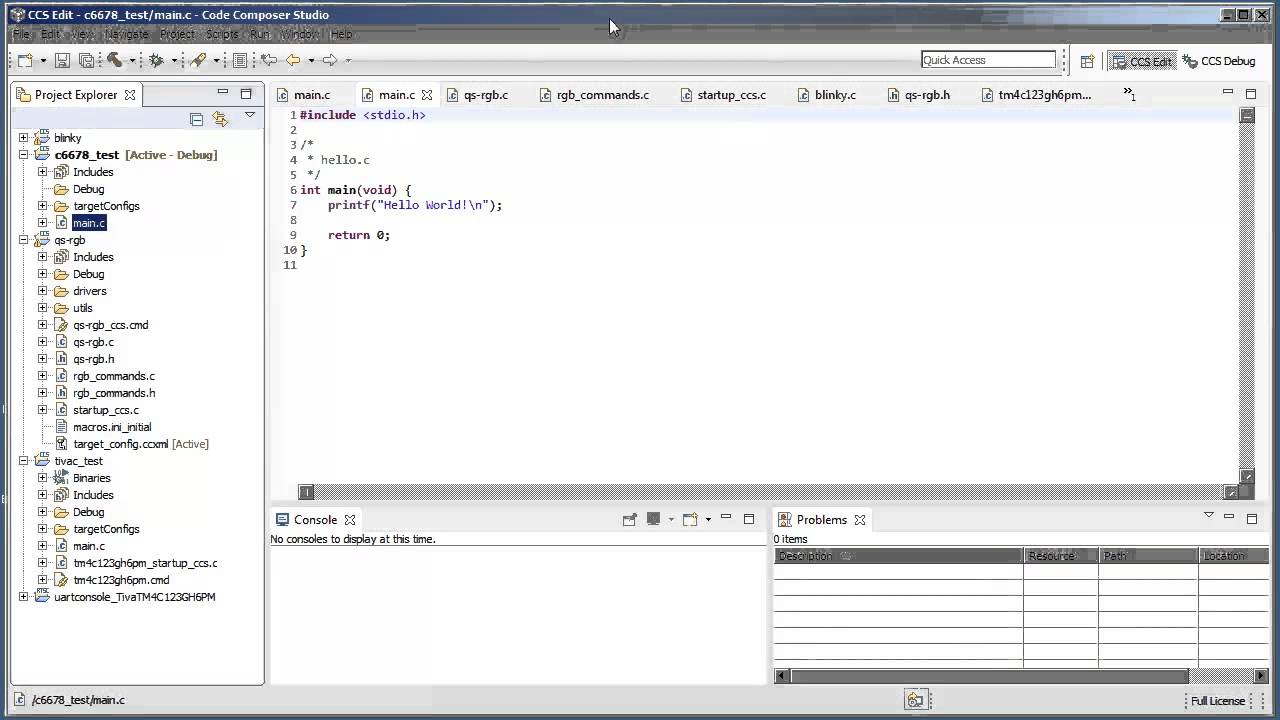Toggle Link with Editor in Project Explorer
Viewport: 1280px width, 720px height.
click(x=220, y=119)
